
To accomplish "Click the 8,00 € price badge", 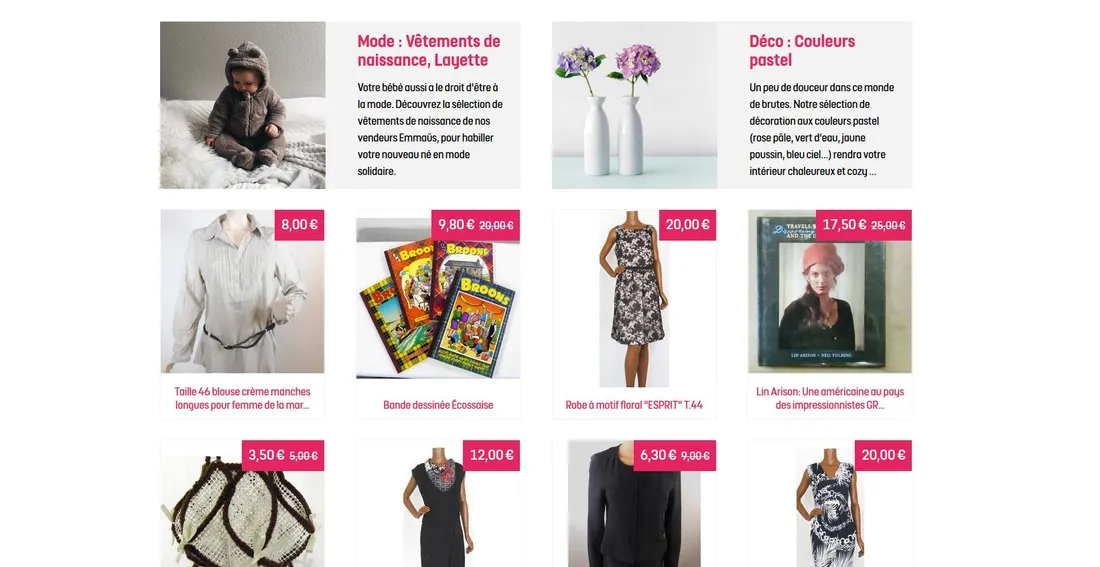I will 300,225.
